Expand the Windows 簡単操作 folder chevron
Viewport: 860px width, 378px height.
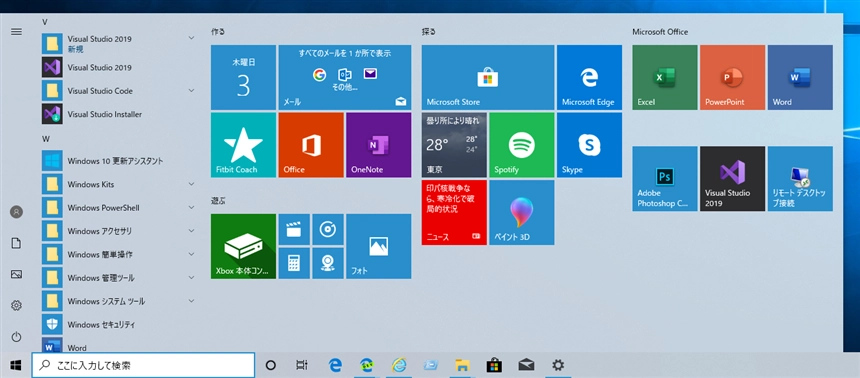click(191, 253)
